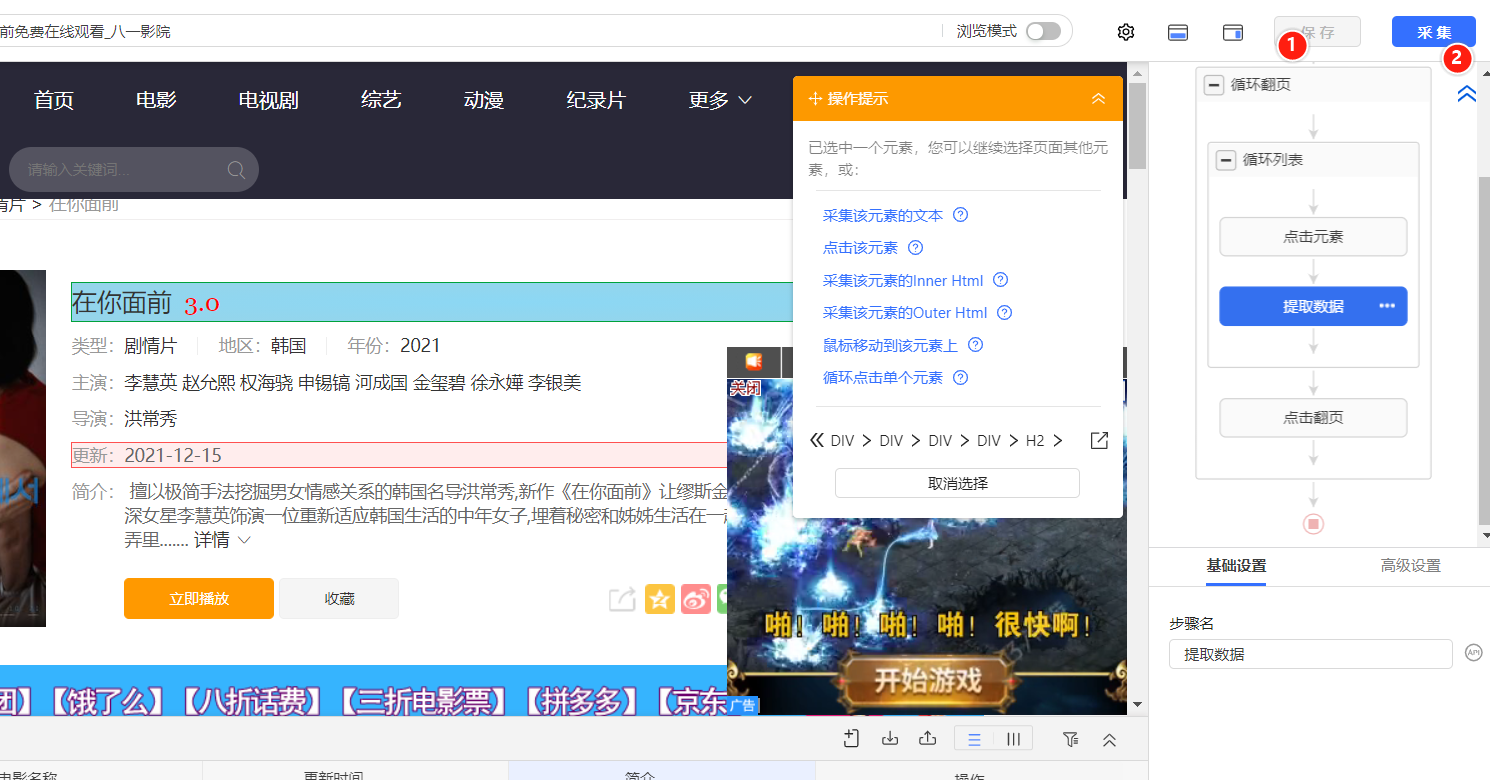Viewport: 1490px width, 780px height.
Task: Open help icon beside 采集该元素的Inner Html
Action: tap(1000, 281)
